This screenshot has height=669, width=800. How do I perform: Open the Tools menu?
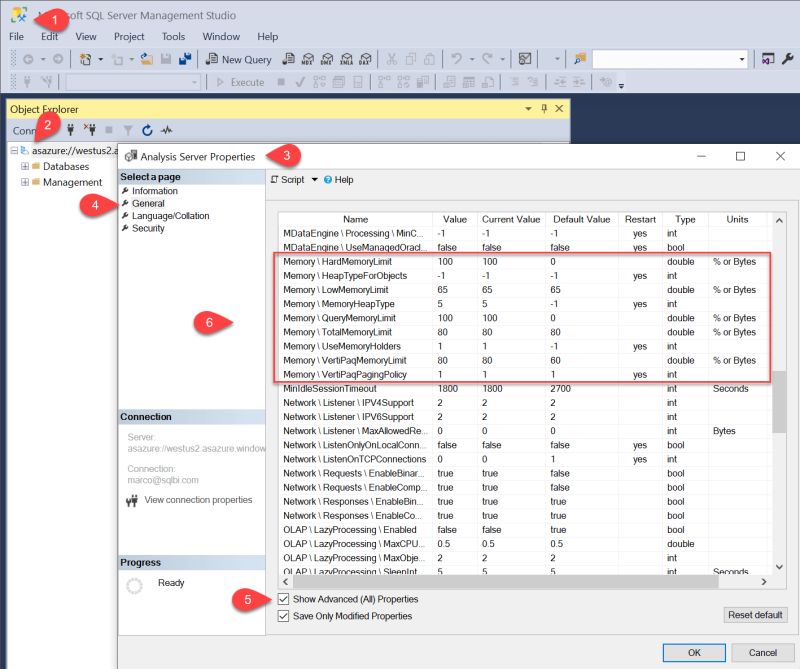click(173, 36)
